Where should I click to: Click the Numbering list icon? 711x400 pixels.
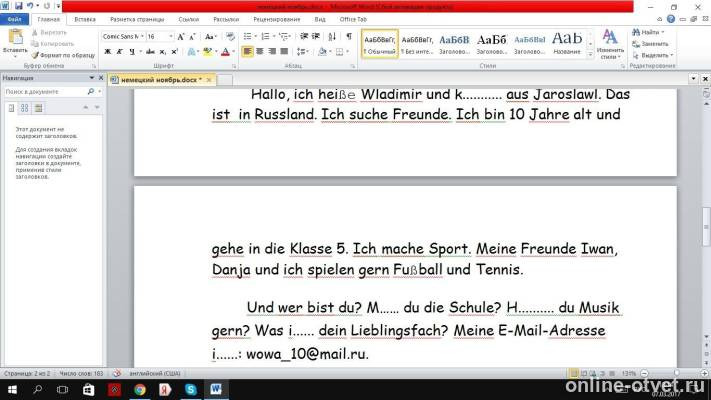point(266,36)
